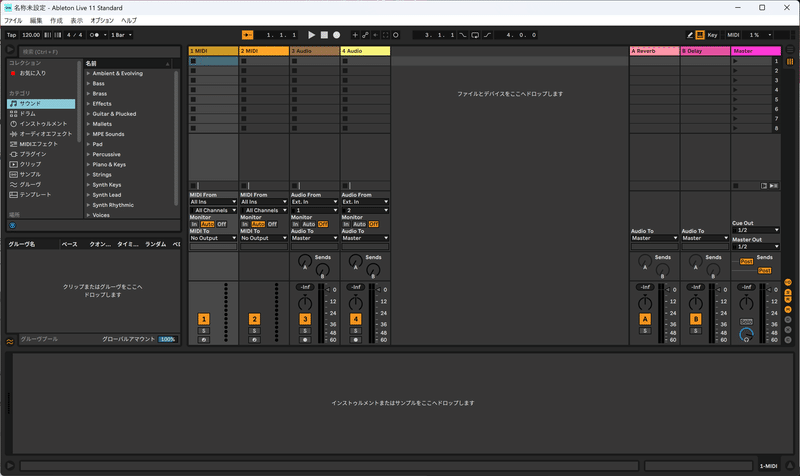Image resolution: width=800 pixels, height=476 pixels.
Task: Enable MIDI Map Mode switch
Action: coord(733,35)
